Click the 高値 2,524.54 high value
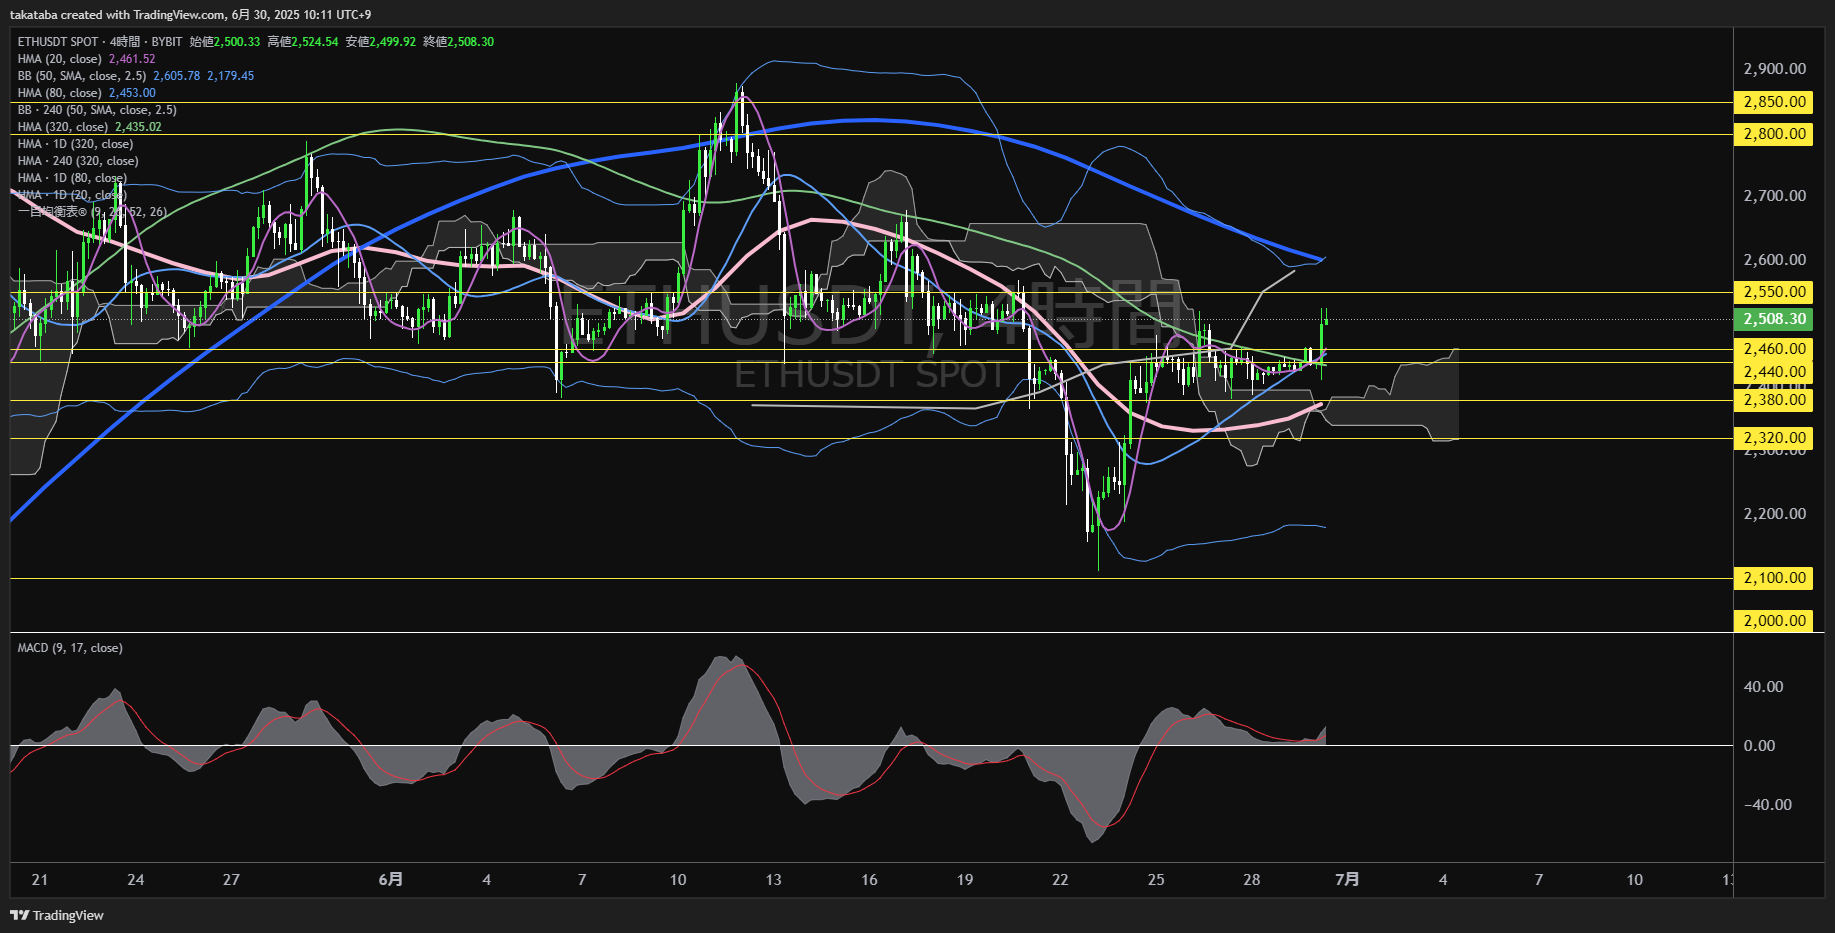Image resolution: width=1835 pixels, height=933 pixels. (303, 42)
